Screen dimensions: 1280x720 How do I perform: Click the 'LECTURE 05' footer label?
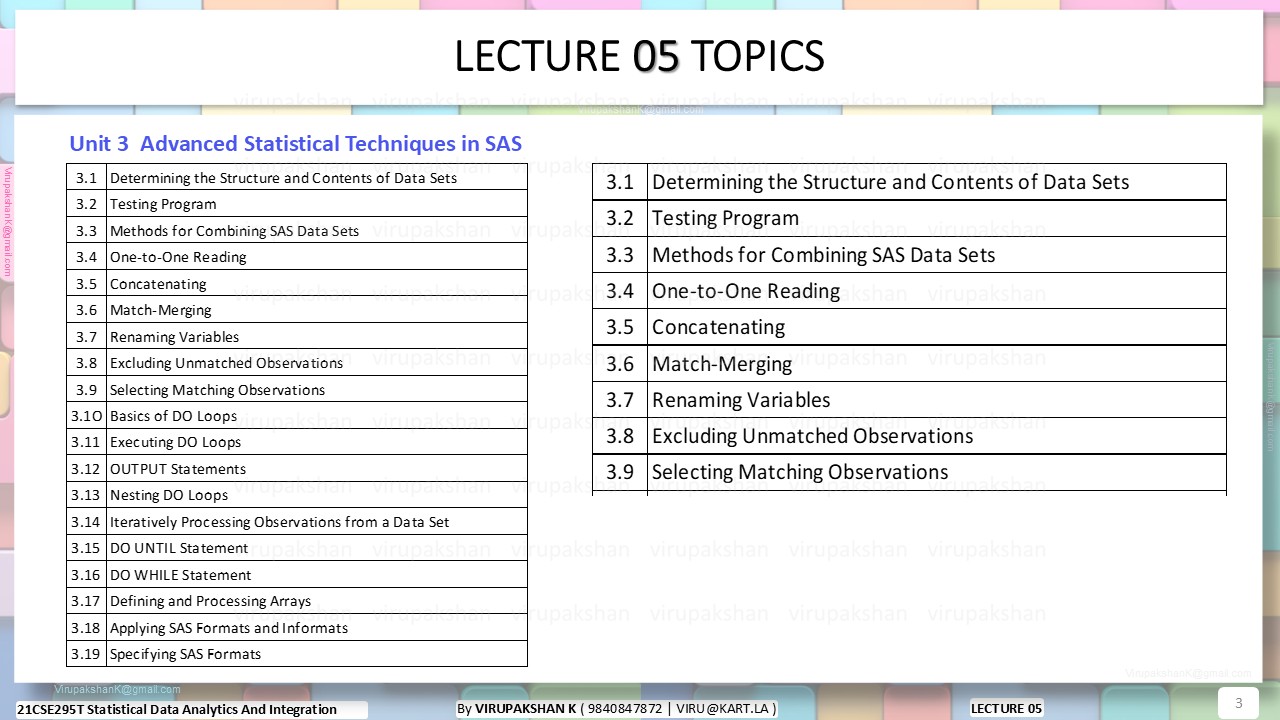(1006, 708)
